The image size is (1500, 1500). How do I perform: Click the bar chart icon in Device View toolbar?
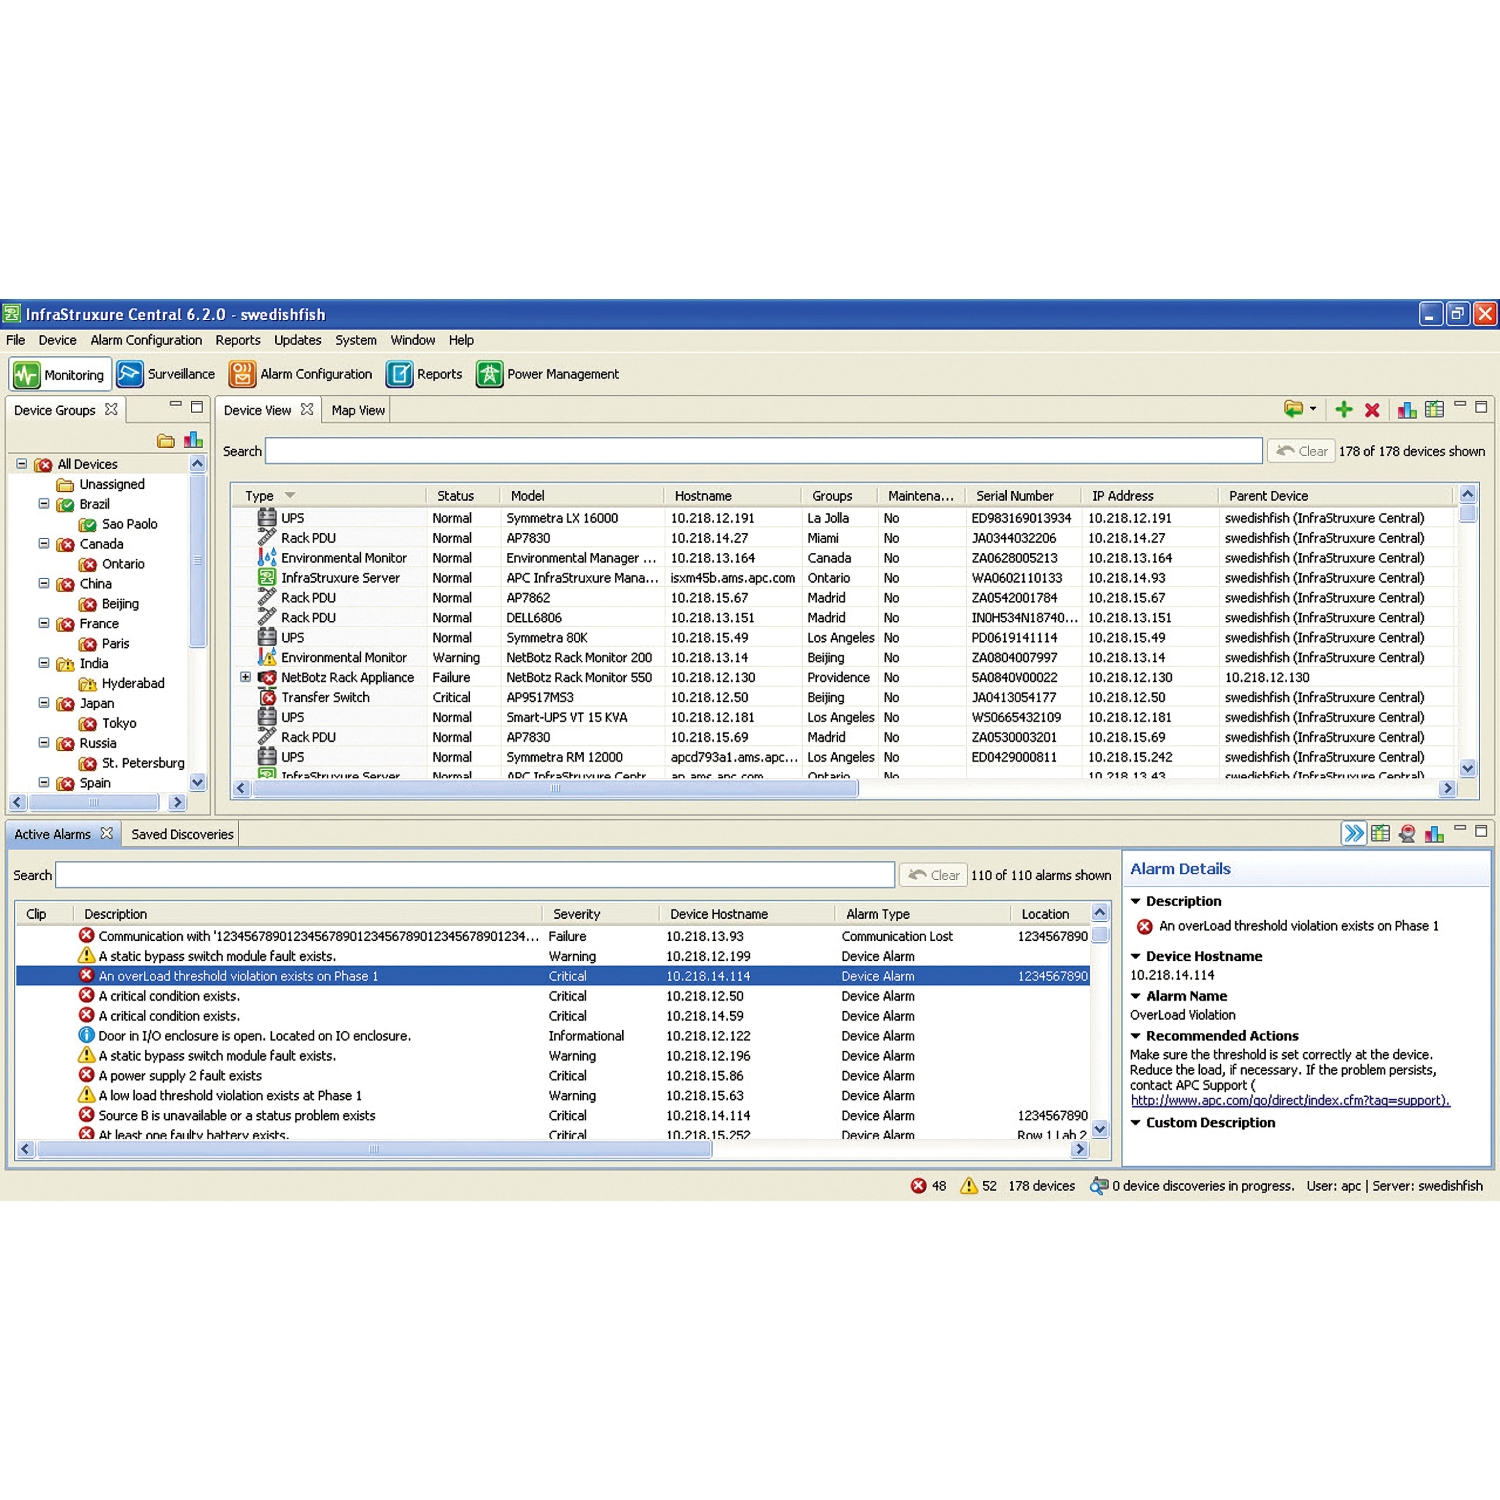(x=1406, y=409)
